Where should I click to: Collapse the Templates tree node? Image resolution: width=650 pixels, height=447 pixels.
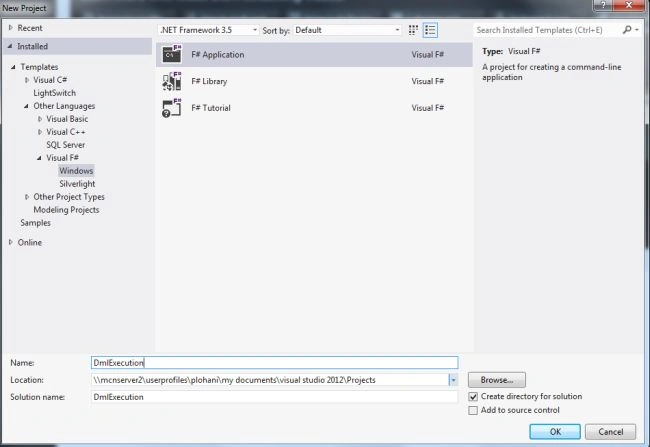coord(13,67)
